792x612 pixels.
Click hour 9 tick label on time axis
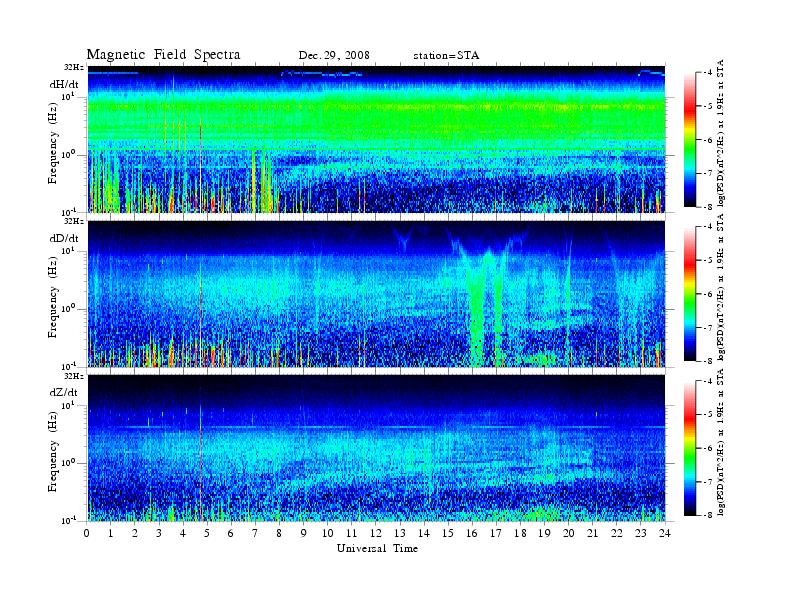(x=303, y=534)
